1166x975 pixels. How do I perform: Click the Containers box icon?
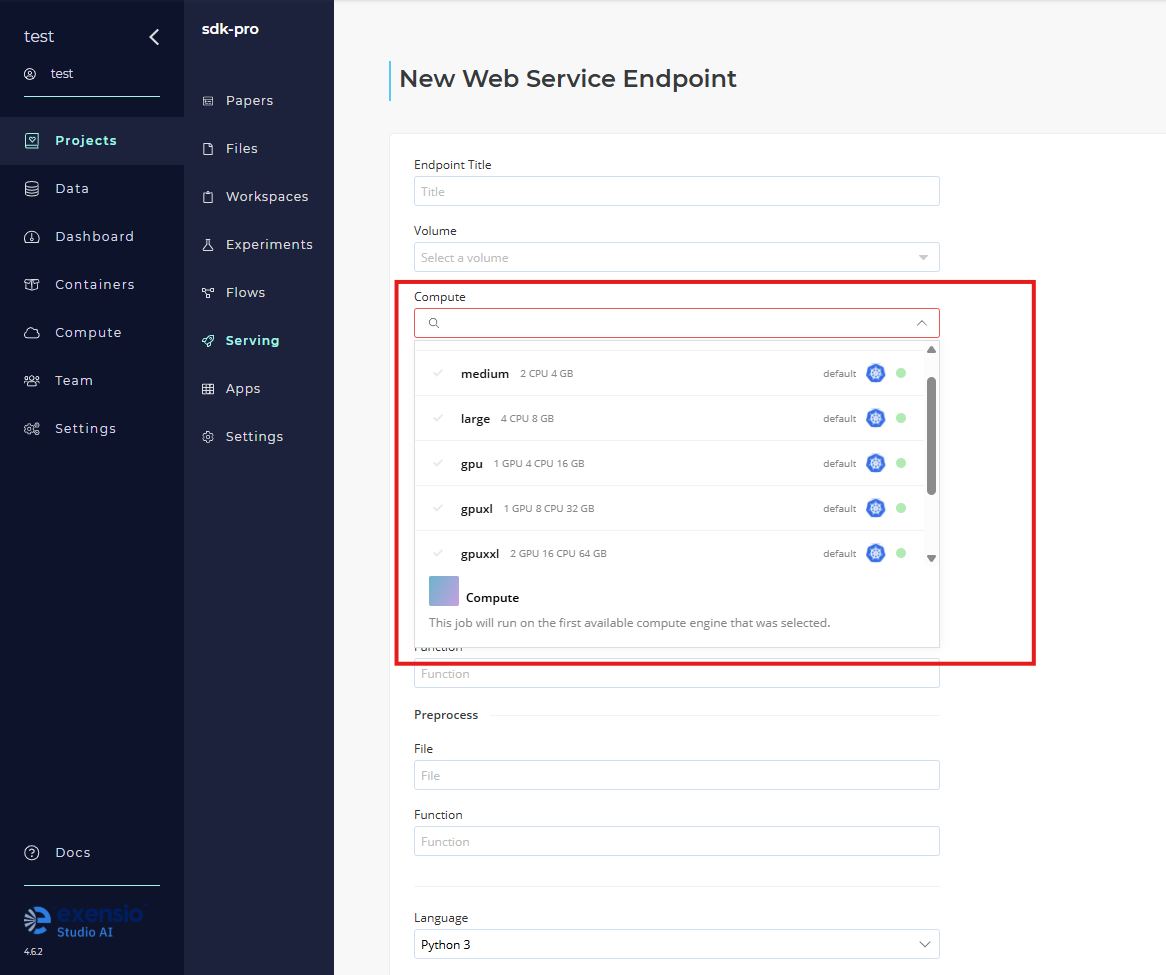pyautogui.click(x=32, y=285)
